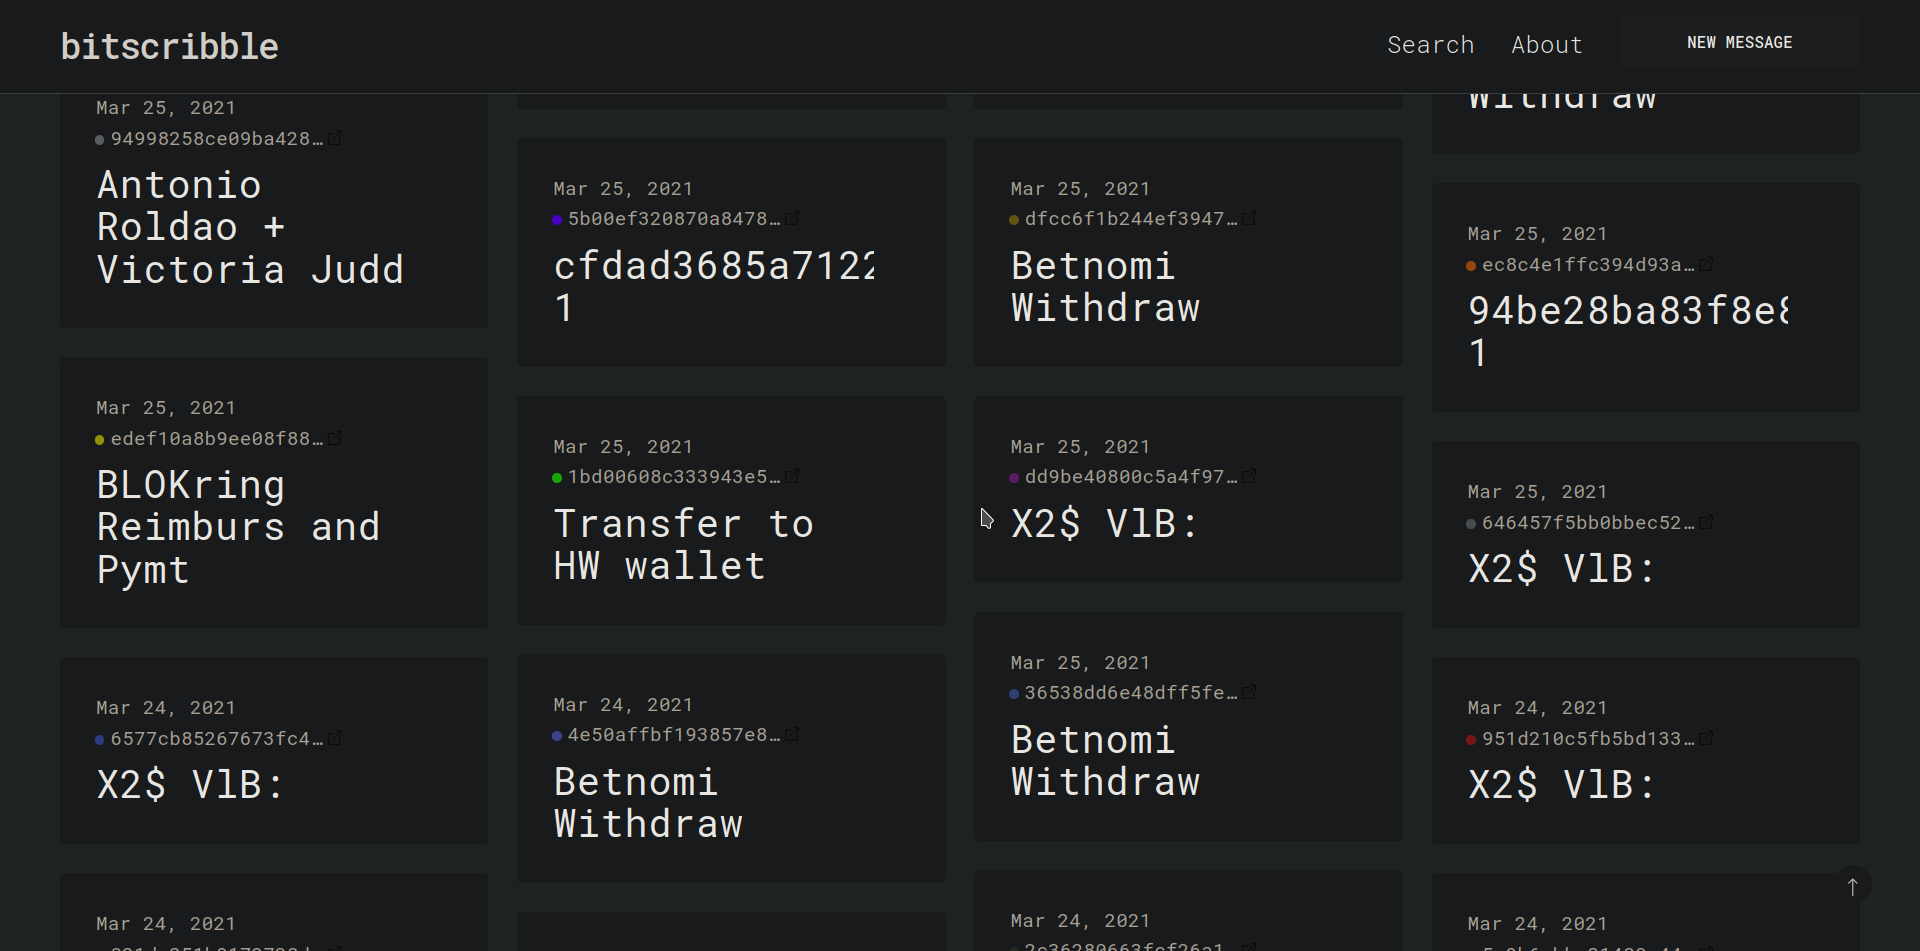
Task: Open external link icon beside ec8c4e1ffc394d93a hash
Action: [1706, 264]
